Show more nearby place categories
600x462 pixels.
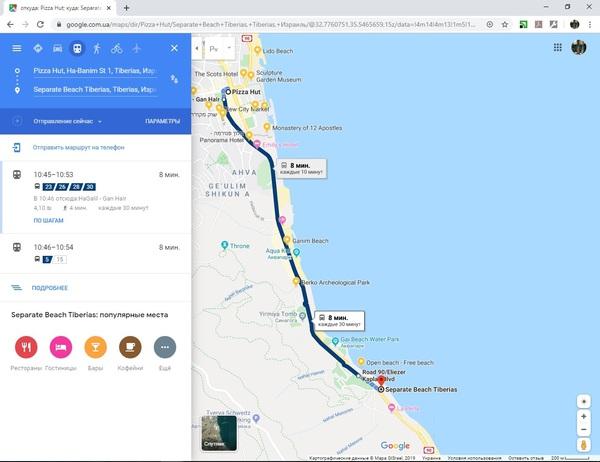(x=165, y=347)
